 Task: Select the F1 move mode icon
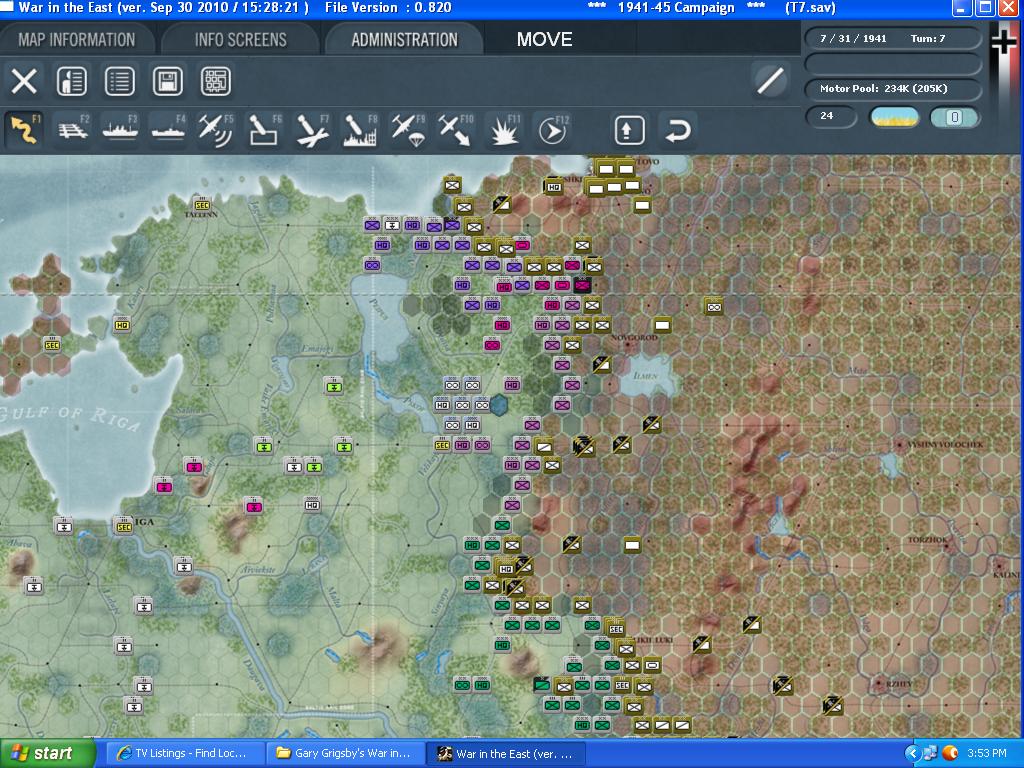[x=25, y=129]
